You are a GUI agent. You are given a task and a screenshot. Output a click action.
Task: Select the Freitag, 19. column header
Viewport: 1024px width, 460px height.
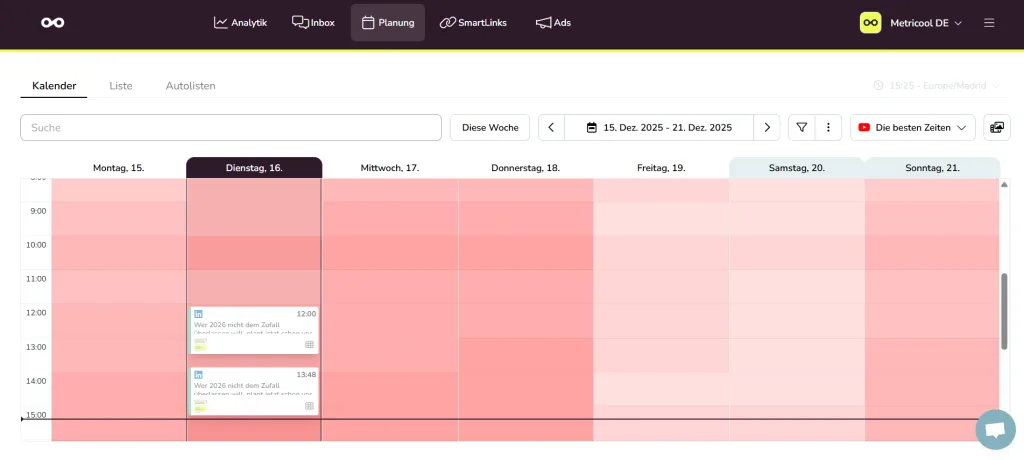click(661, 168)
